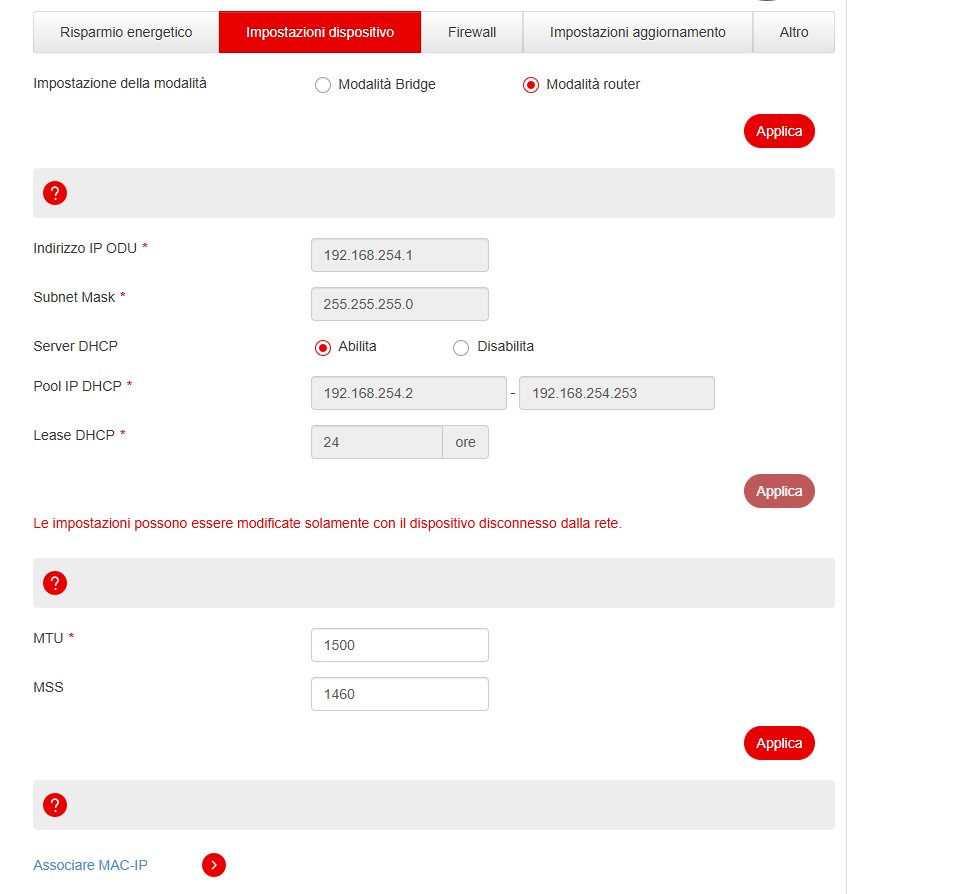Choose Disabilita for Server DHCP

(461, 347)
